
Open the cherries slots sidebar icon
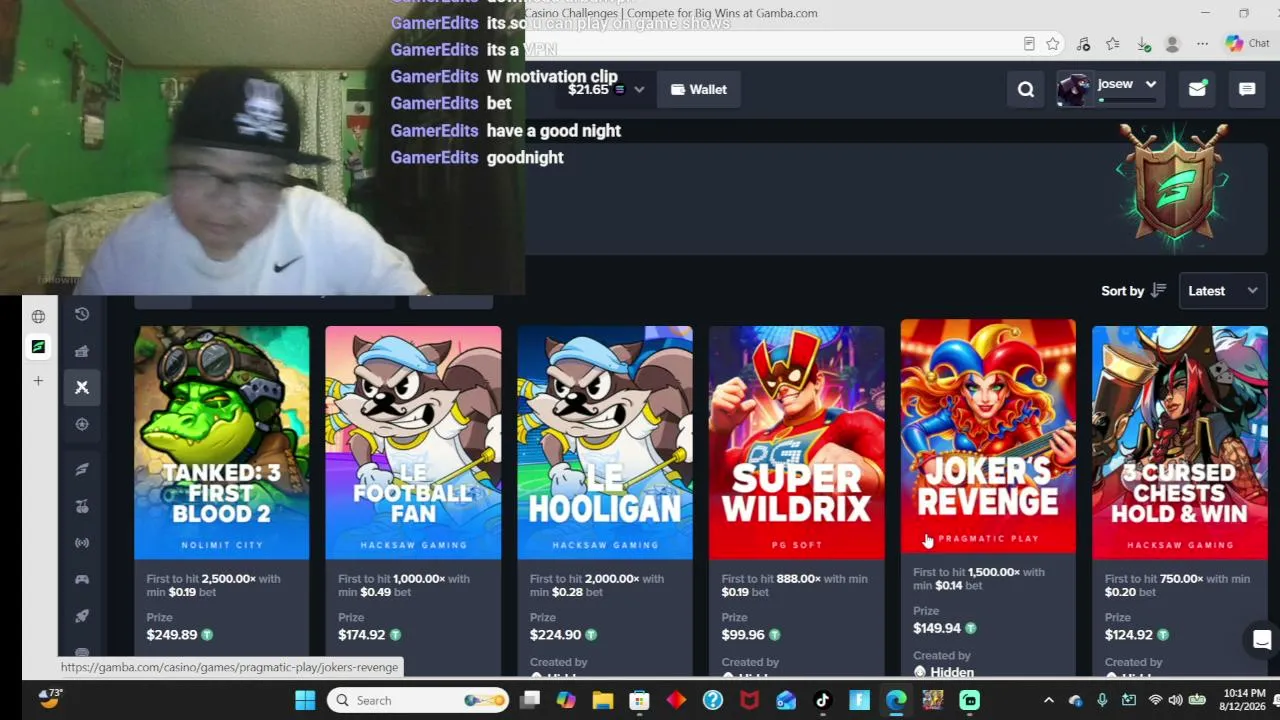(82, 506)
